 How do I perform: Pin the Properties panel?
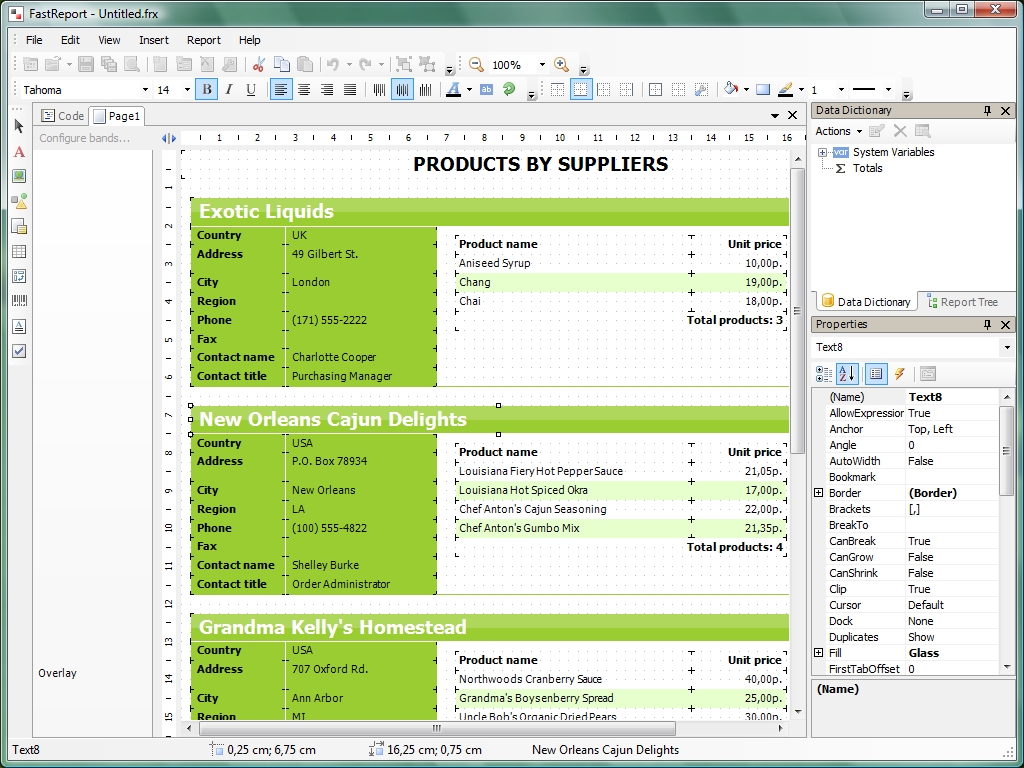click(987, 325)
